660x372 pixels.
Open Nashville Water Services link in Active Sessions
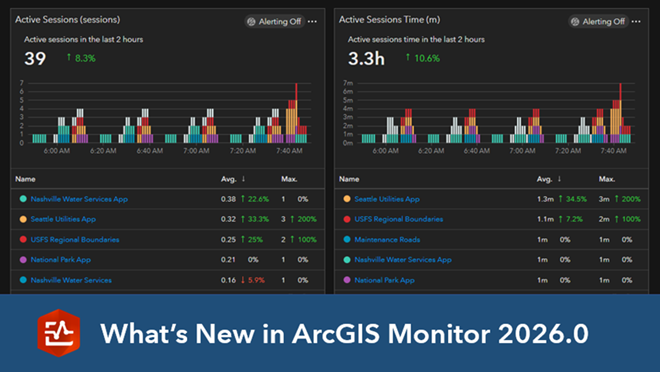coord(71,280)
